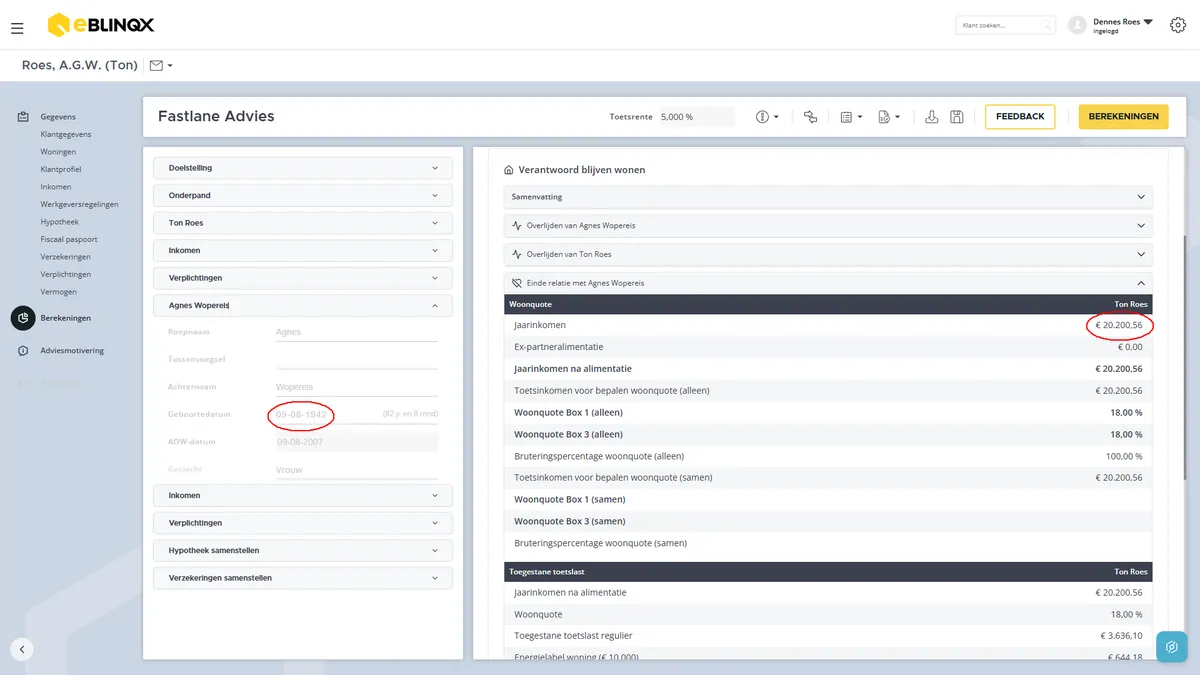The width and height of the screenshot is (1200, 675).
Task: Expand Verzekeringen samenstellen section
Action: [303, 578]
